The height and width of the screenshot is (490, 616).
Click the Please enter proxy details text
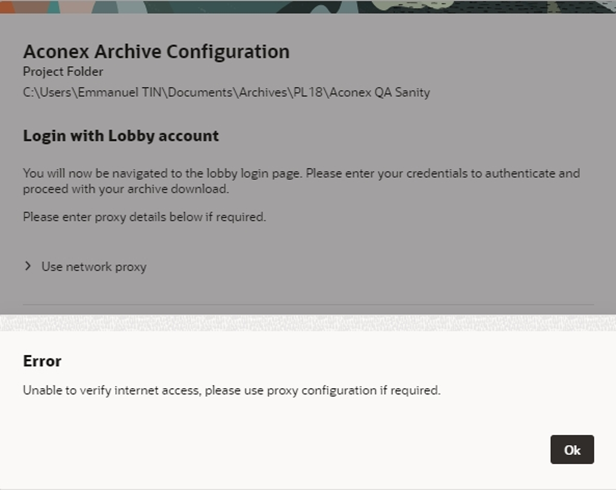click(x=145, y=217)
